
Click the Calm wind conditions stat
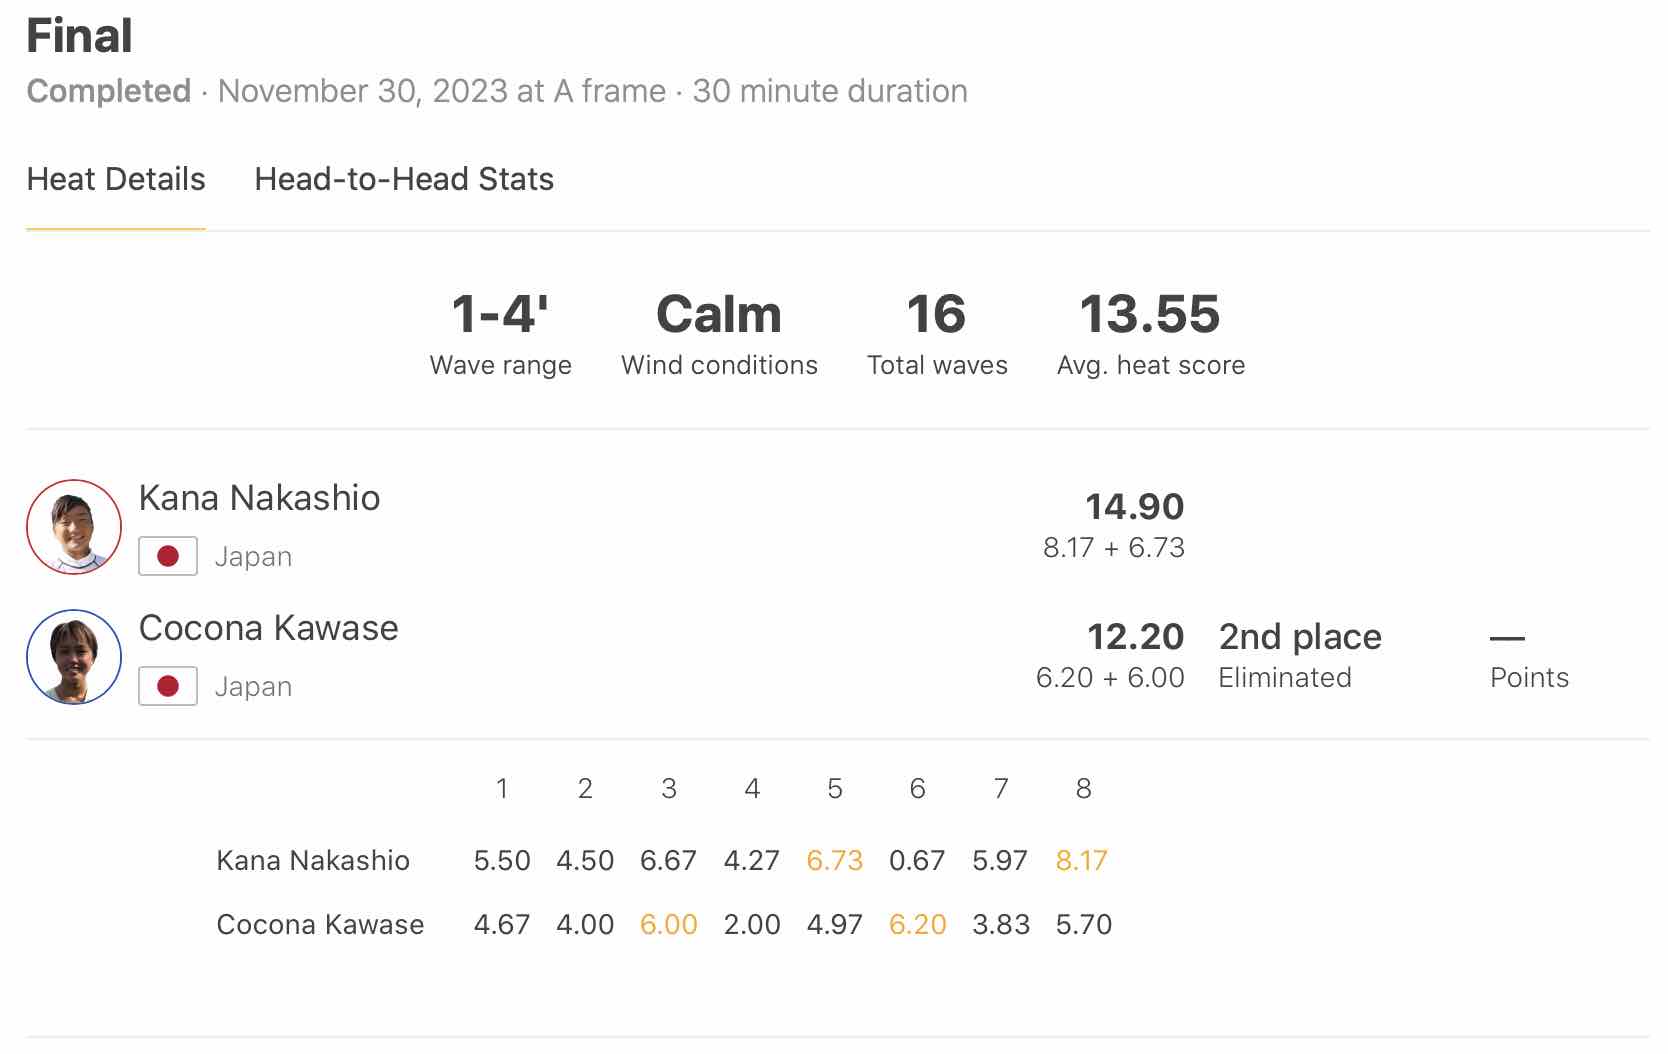pos(719,315)
